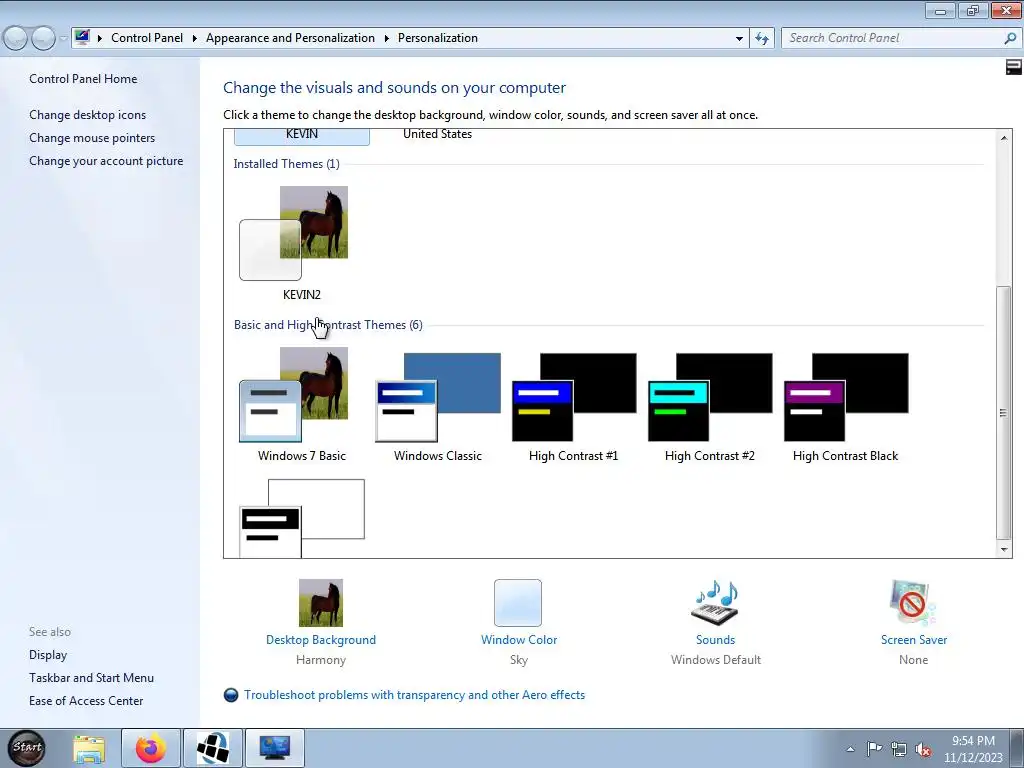
Task: Select the KEVIN theme at list top
Action: (x=302, y=135)
